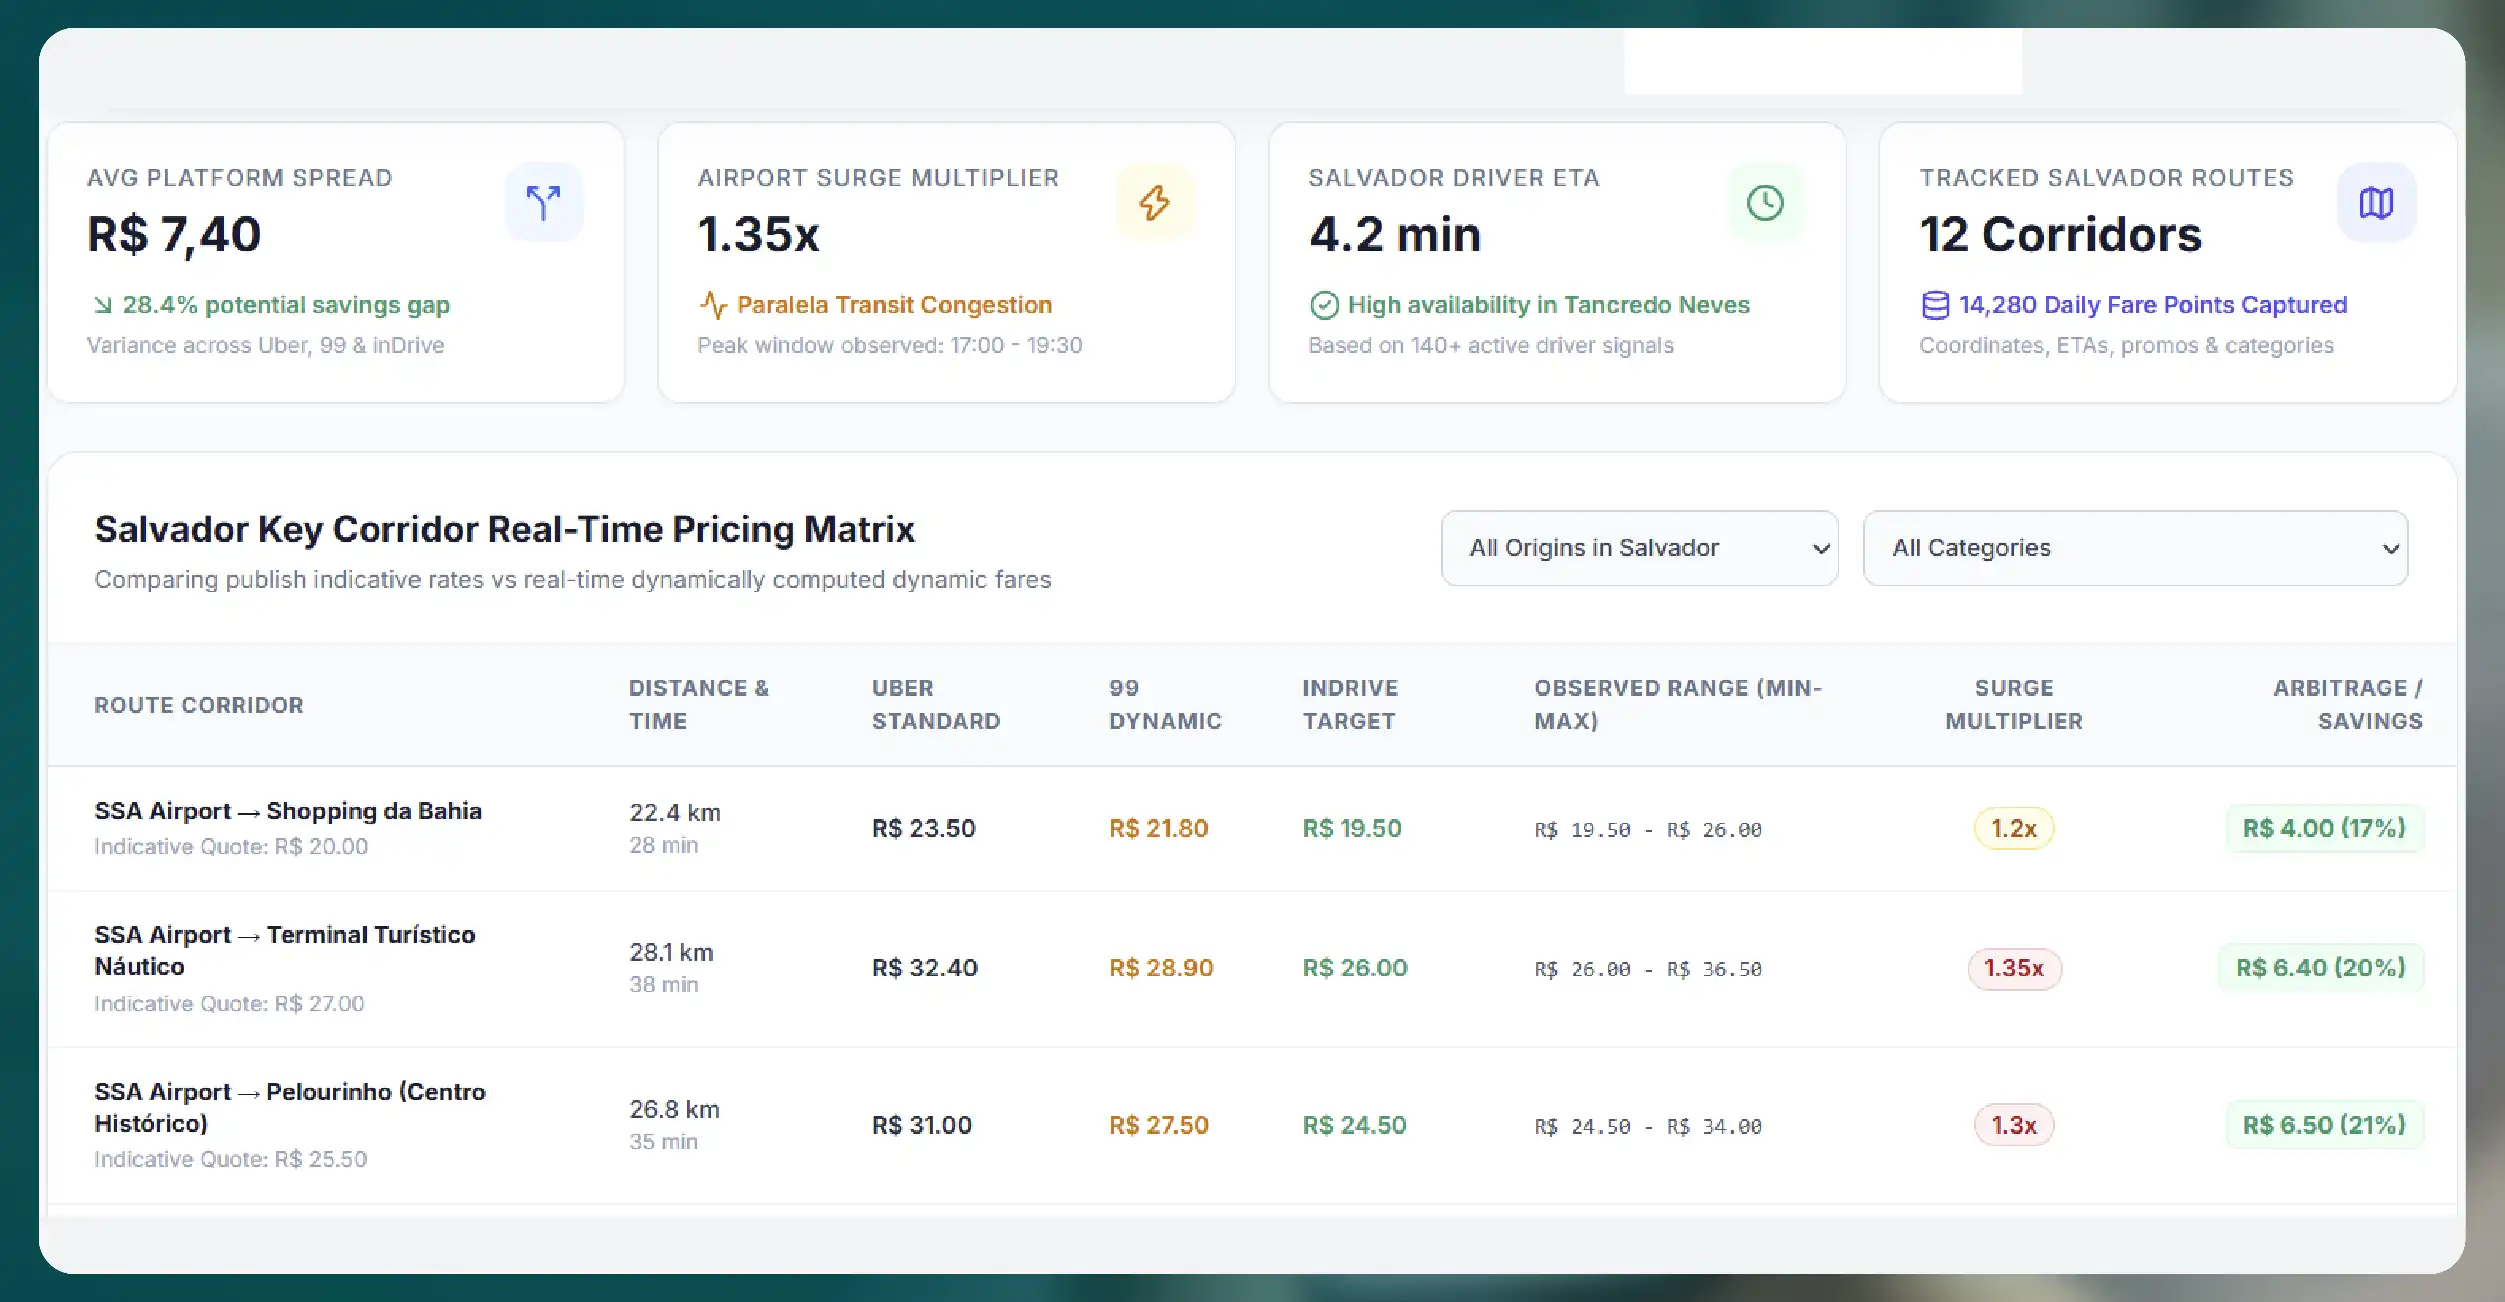Click 14,280 Daily Fare Points Captured
This screenshot has width=2505, height=1302.
2153,305
